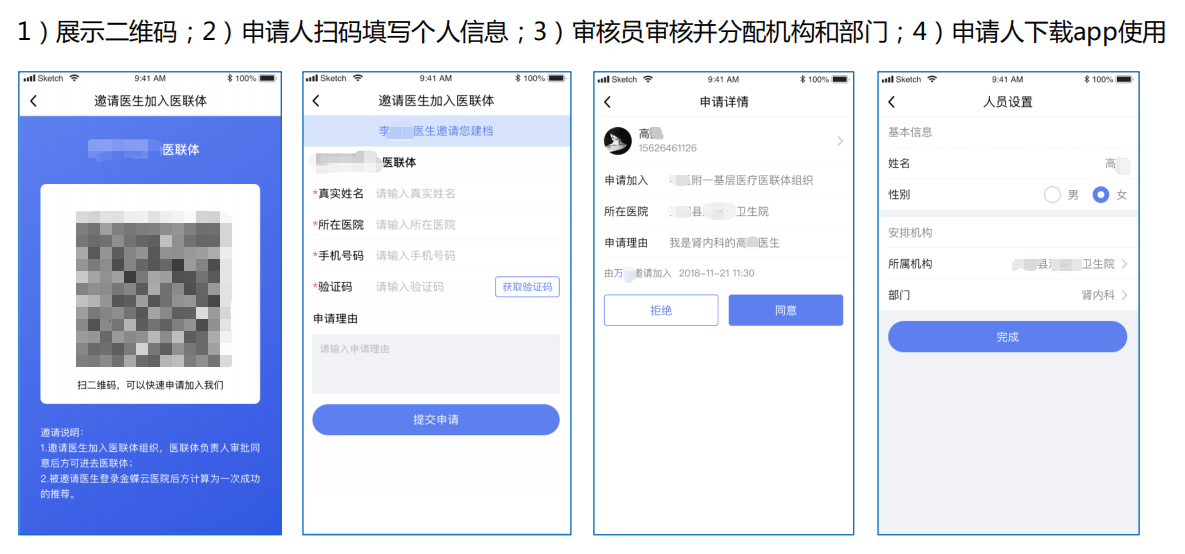The width and height of the screenshot is (1185, 554).
Task: Tap back arrow on the invitation form screen
Action: [316, 101]
